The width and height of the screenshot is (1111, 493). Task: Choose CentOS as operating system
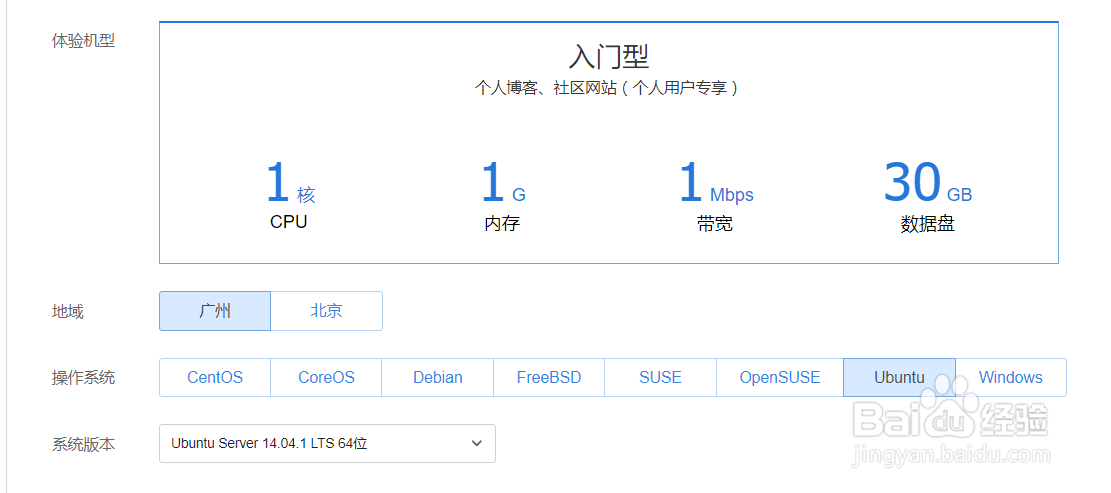[215, 378]
